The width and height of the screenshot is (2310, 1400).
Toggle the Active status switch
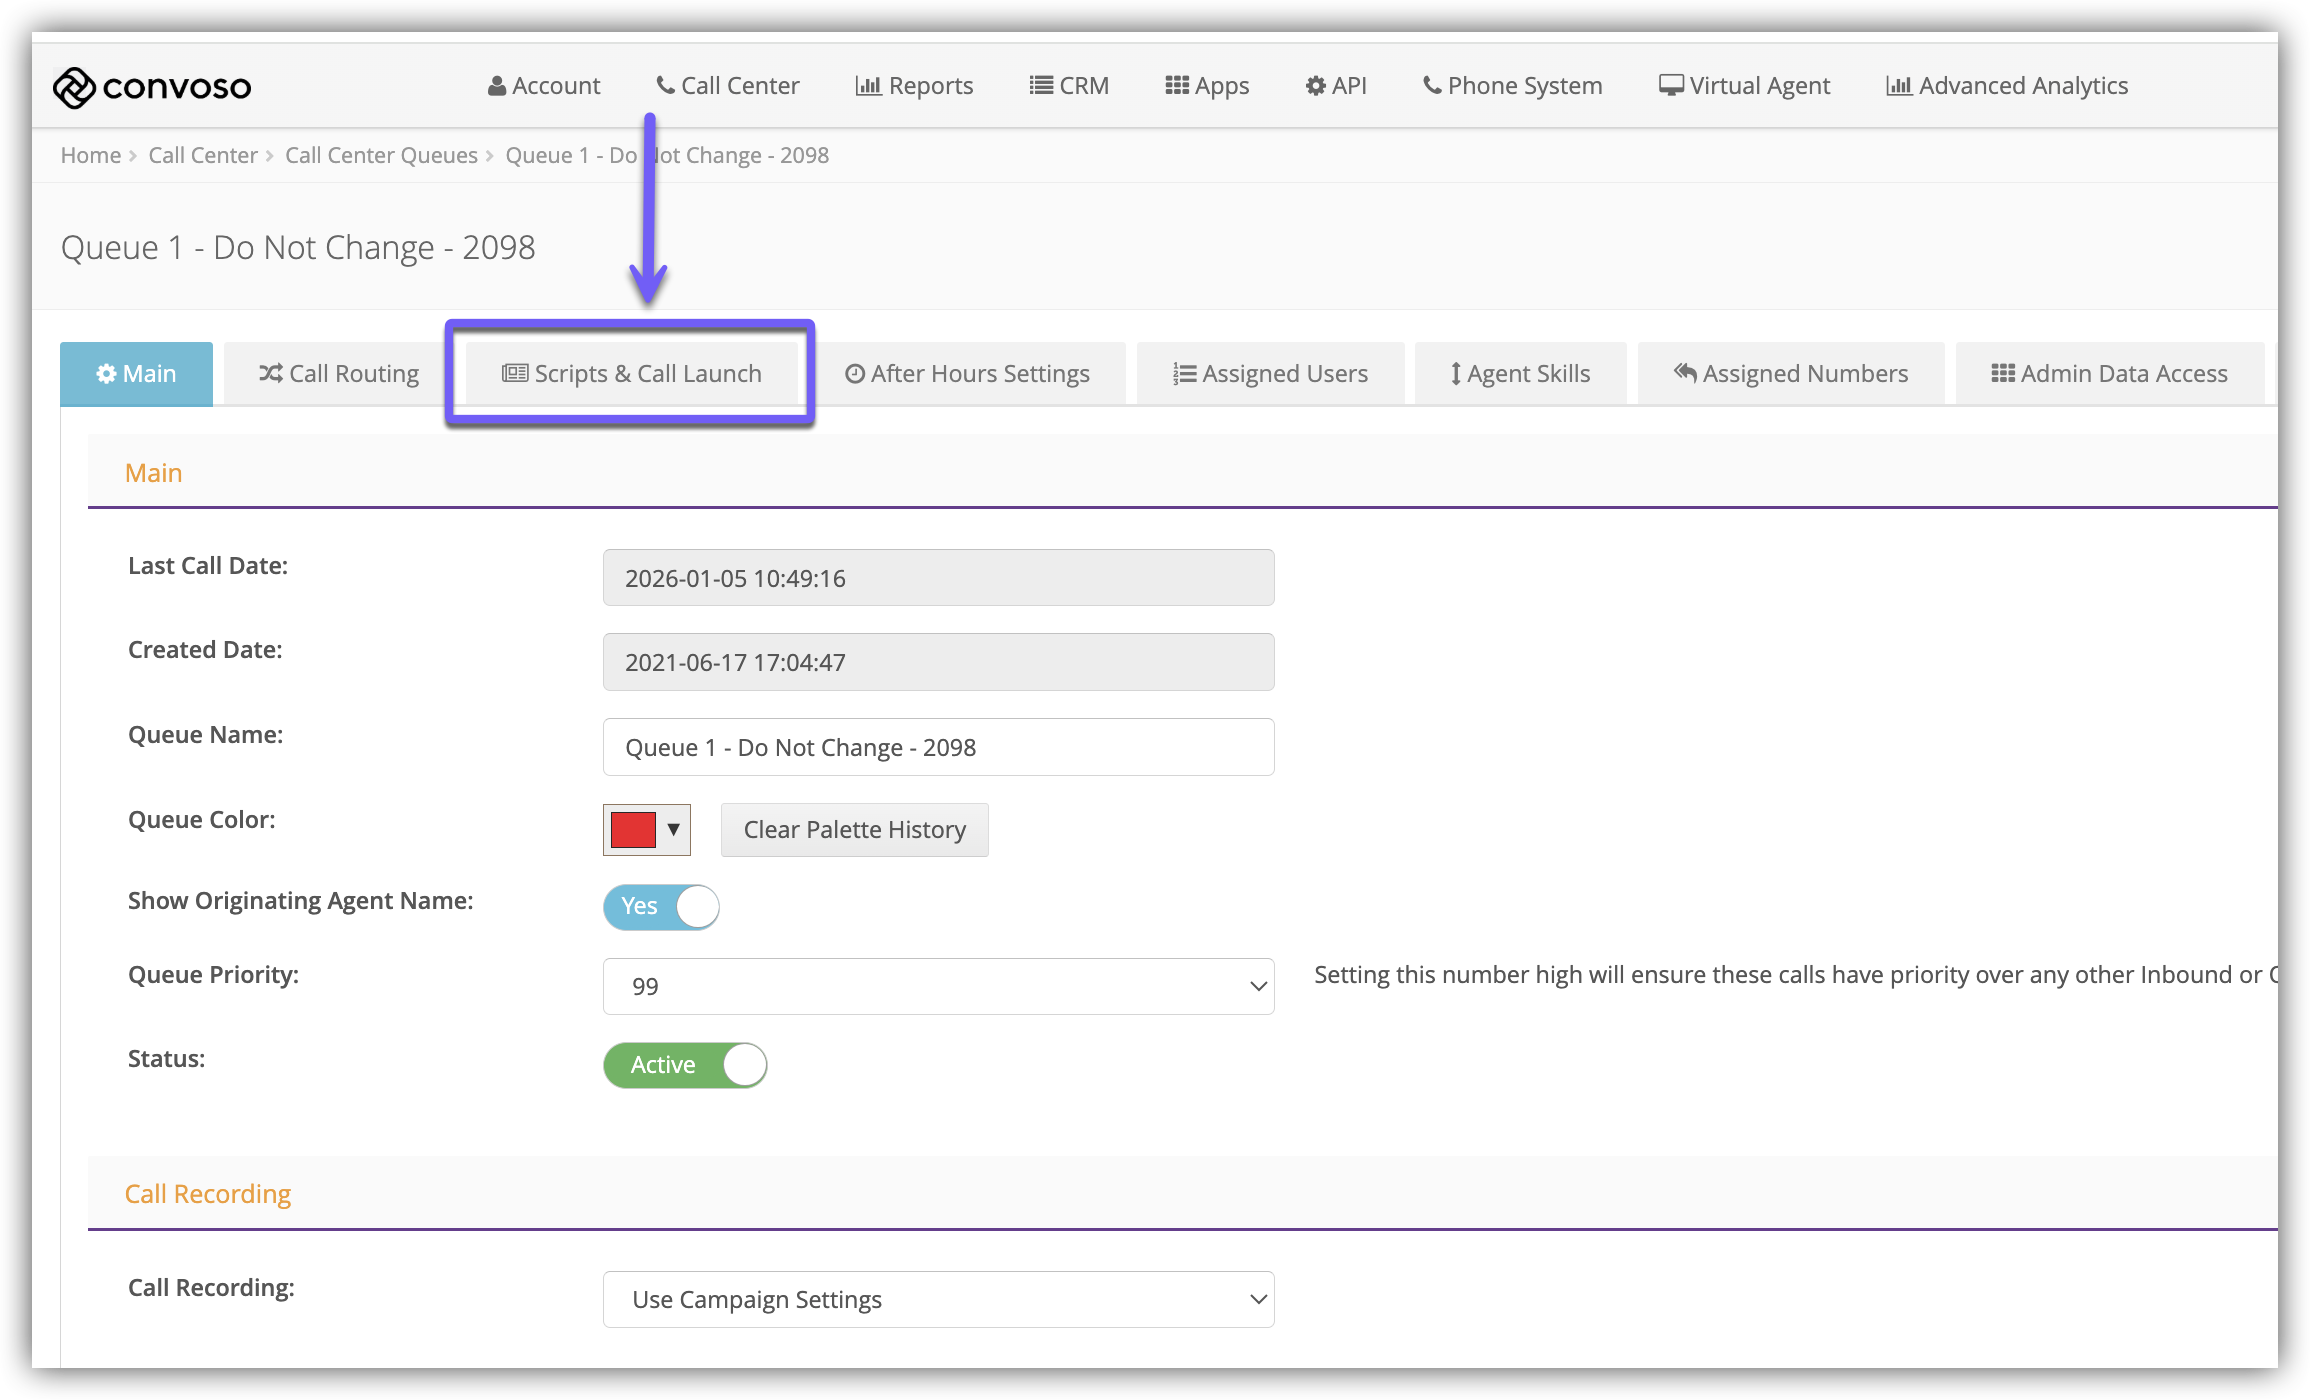685,1065
